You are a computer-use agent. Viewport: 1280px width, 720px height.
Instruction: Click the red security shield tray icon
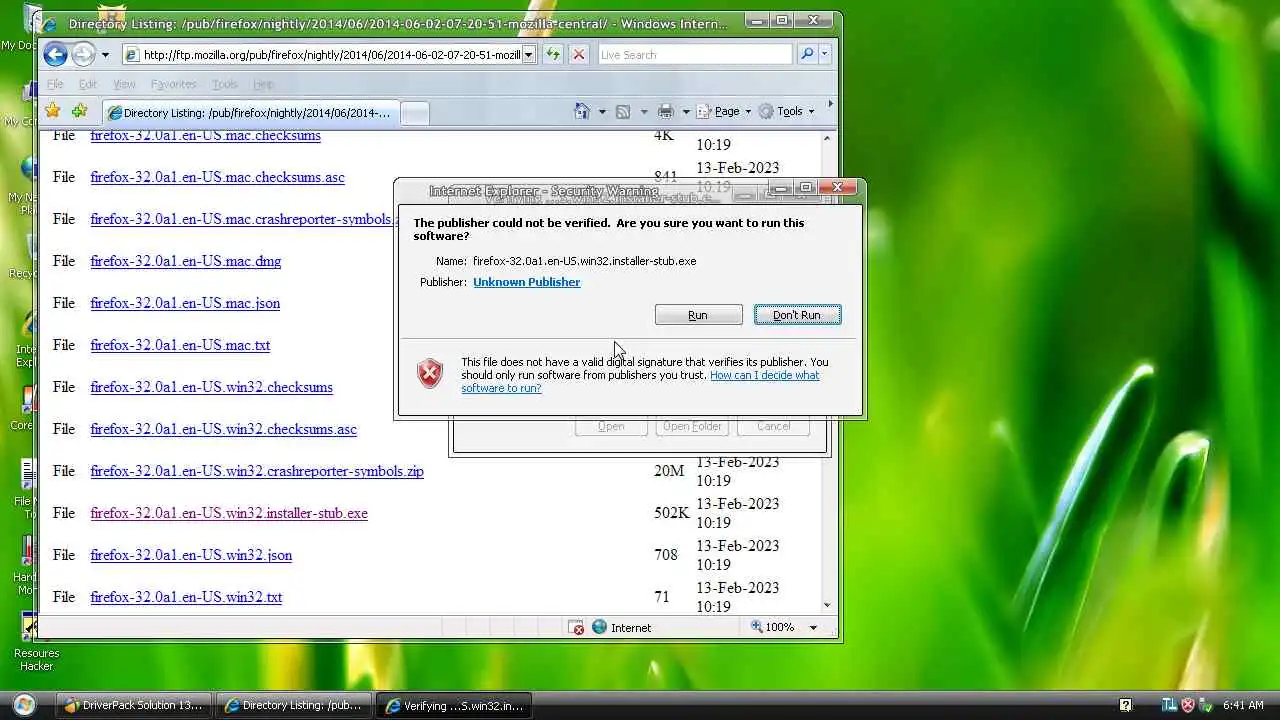[1188, 705]
